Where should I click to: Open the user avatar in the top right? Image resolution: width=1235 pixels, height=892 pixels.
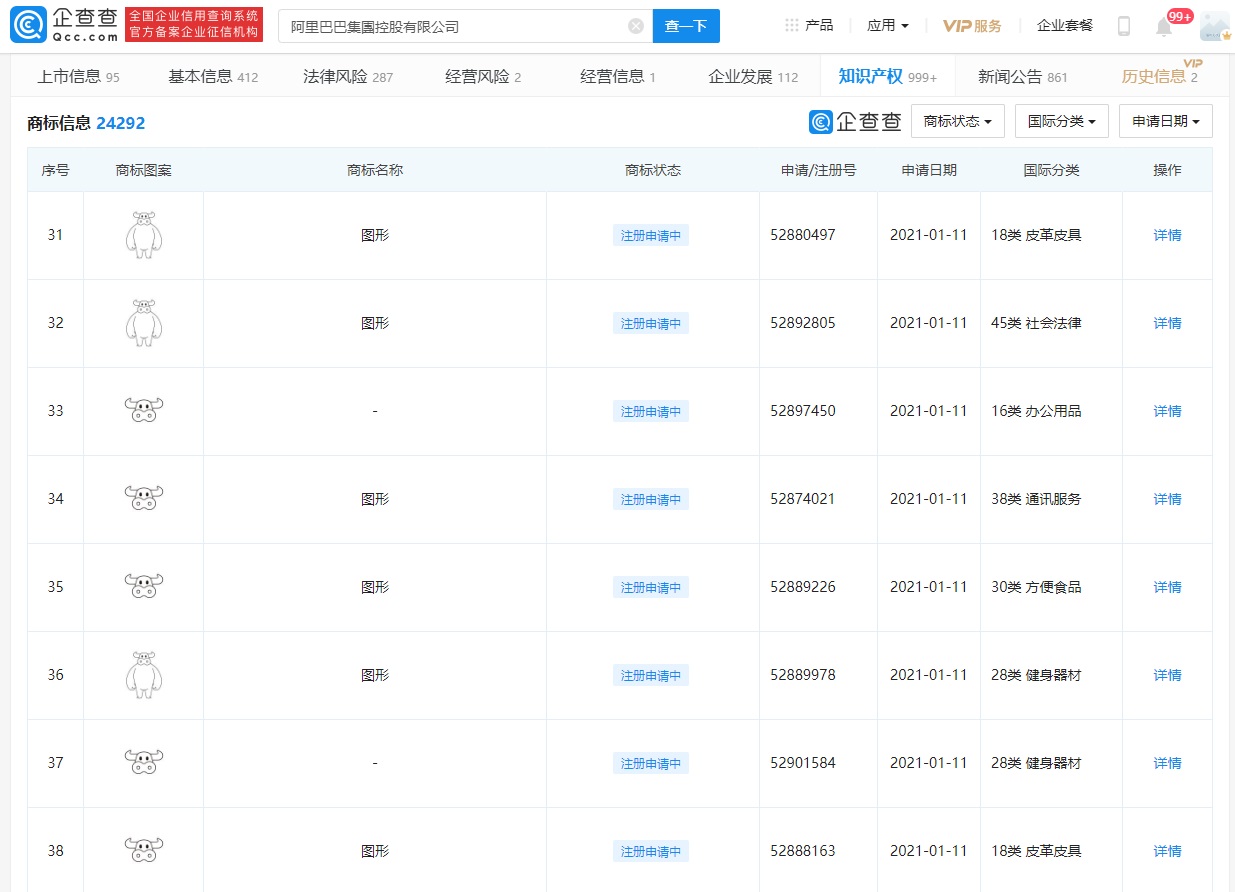(x=1215, y=26)
